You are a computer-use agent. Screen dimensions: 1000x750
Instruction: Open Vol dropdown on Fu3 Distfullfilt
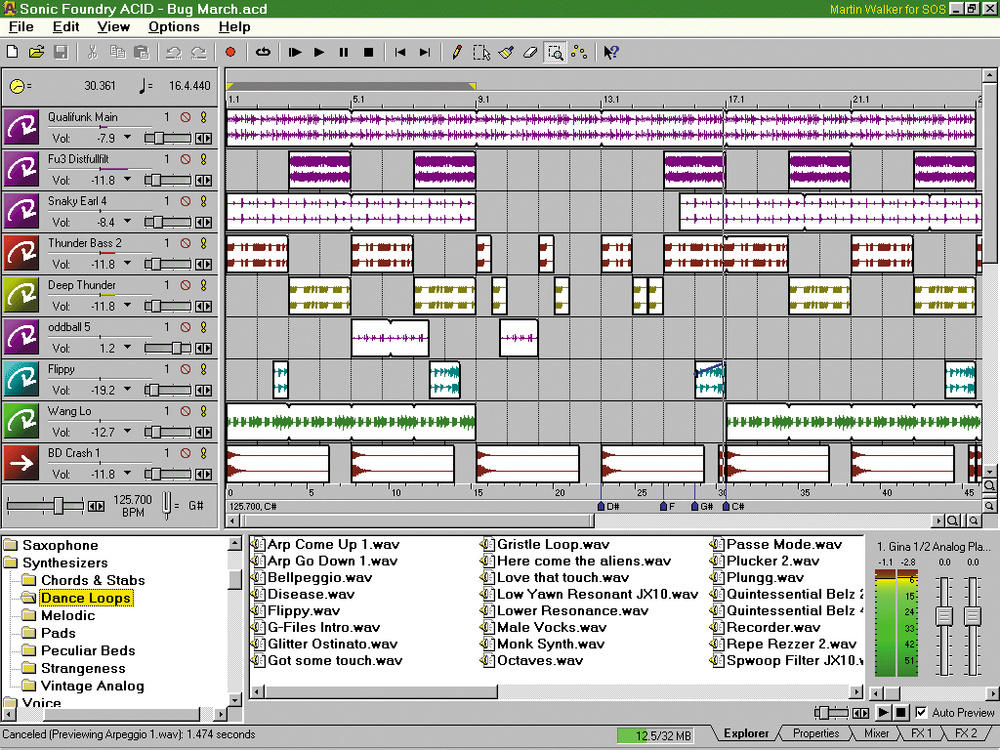127,180
